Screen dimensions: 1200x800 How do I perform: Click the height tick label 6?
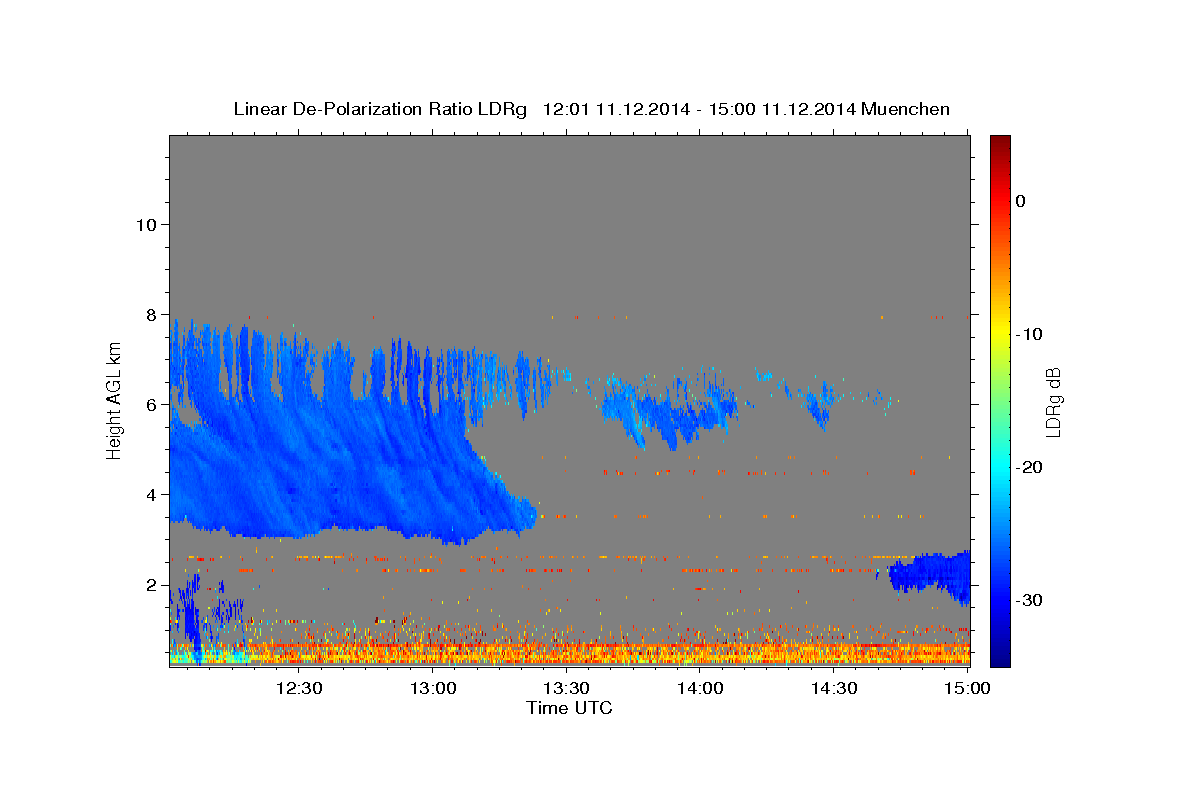tap(151, 404)
